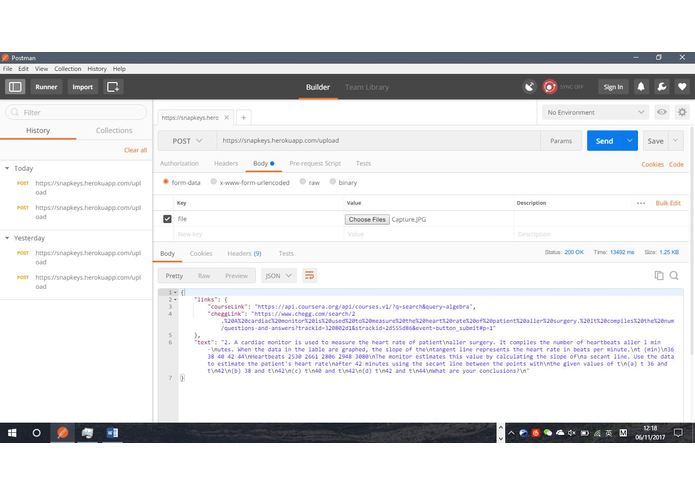Open the Save dropdown arrow

pyautogui.click(x=675, y=140)
